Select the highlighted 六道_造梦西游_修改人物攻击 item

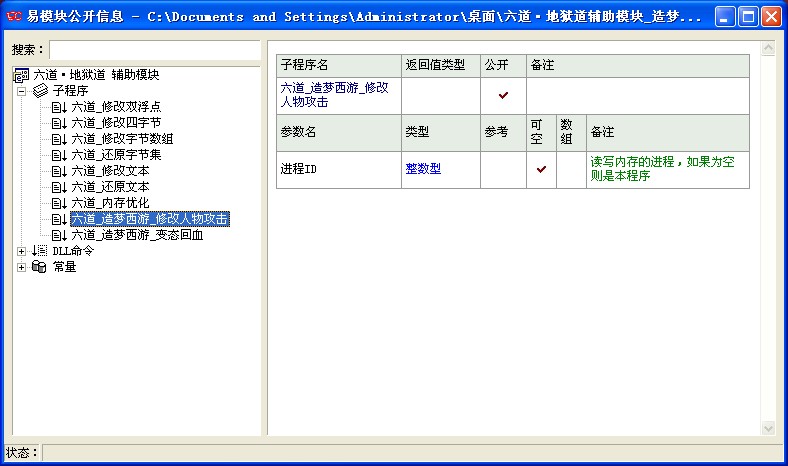point(150,219)
